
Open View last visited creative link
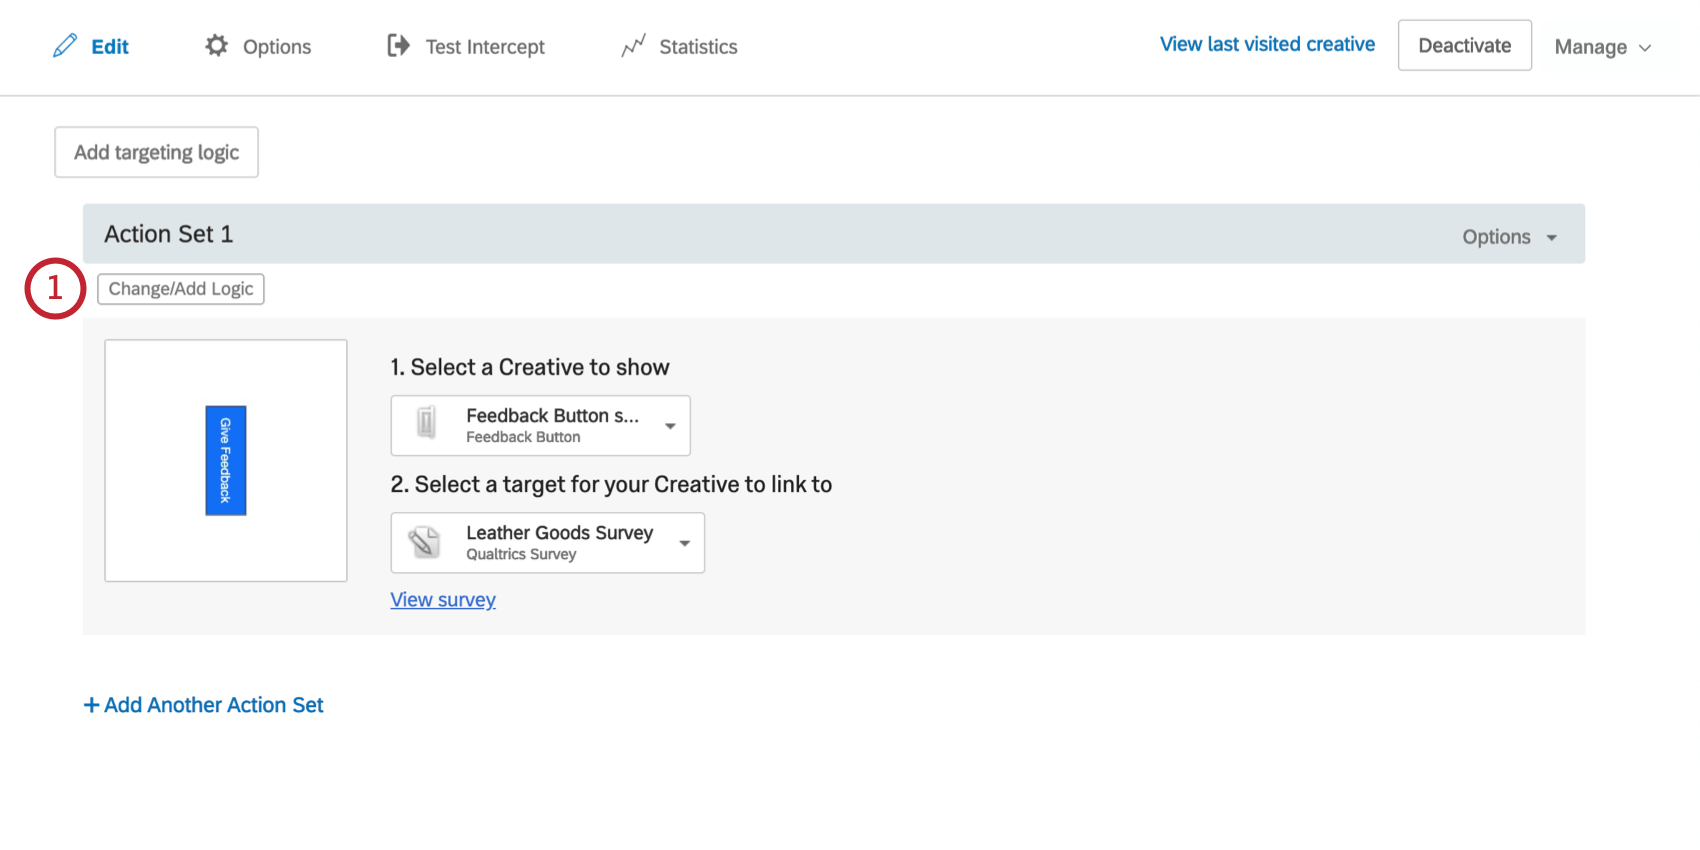[1267, 44]
